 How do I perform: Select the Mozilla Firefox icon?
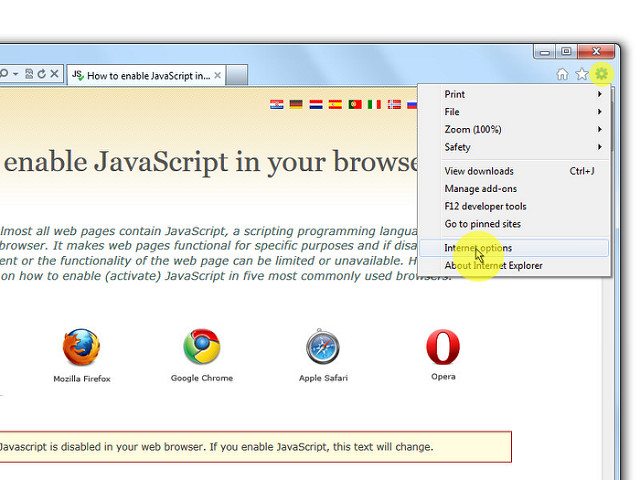coord(82,348)
